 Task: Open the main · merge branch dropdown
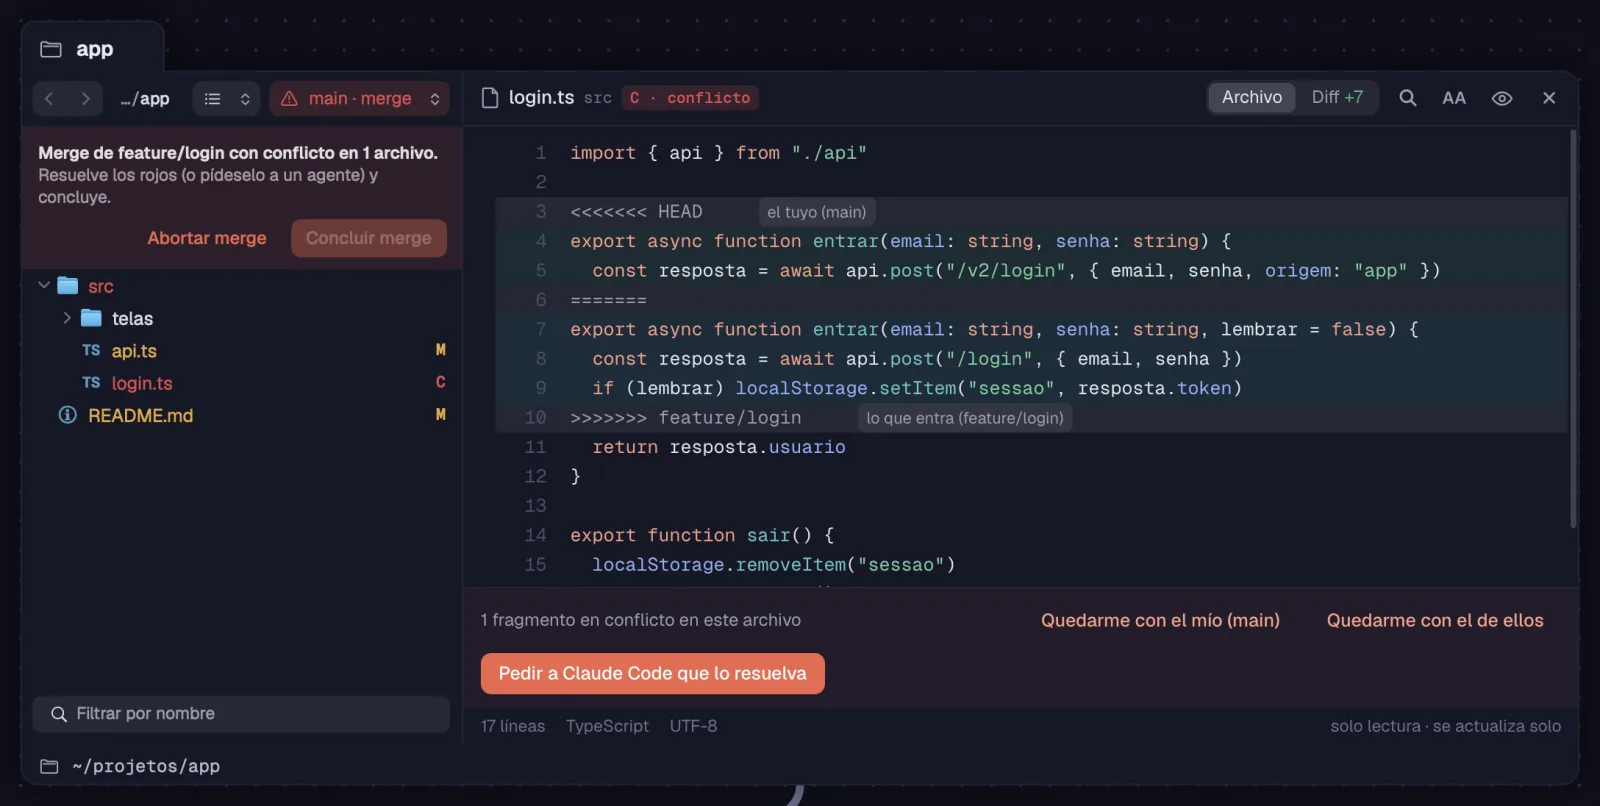click(x=360, y=99)
